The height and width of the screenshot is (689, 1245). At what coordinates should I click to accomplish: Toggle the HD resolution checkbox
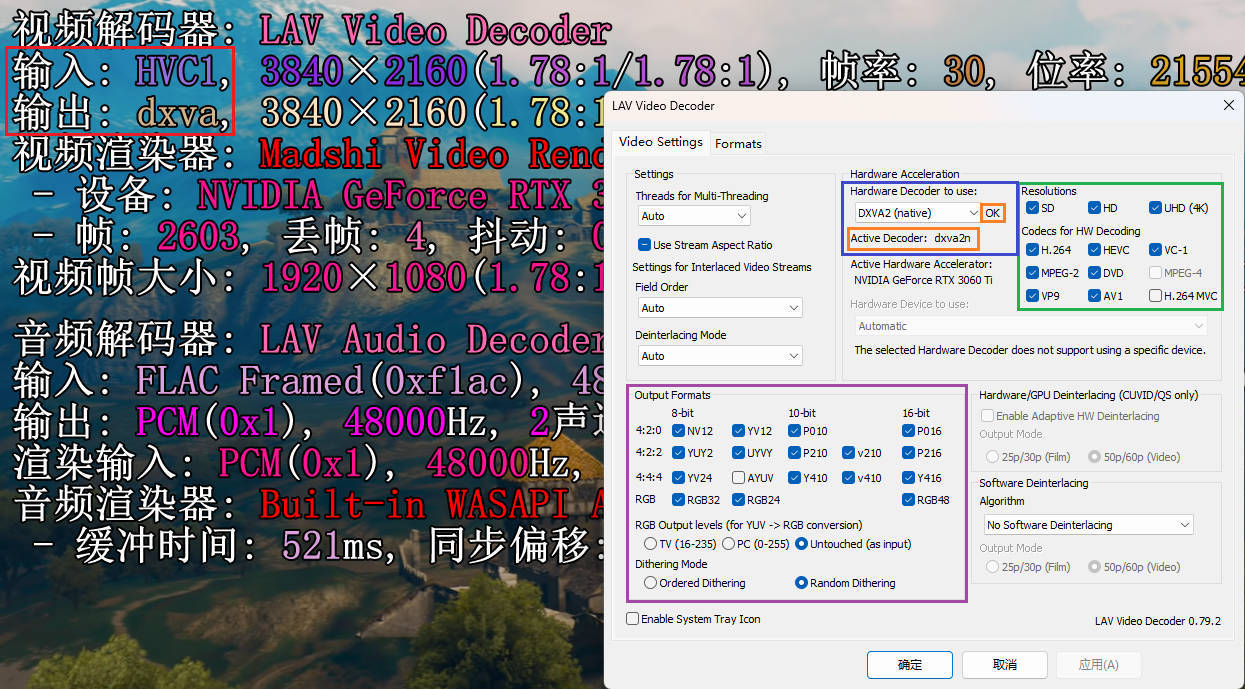[x=1094, y=208]
